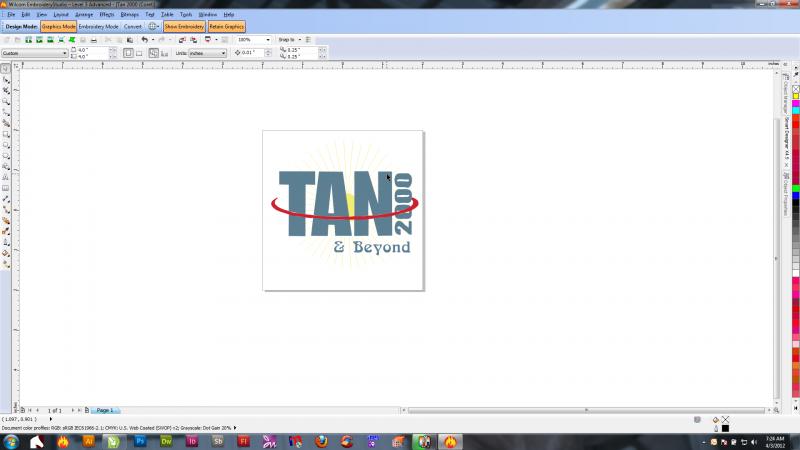Viewport: 800px width, 450px height.
Task: Pick the green swatch in color palette
Action: click(x=795, y=189)
